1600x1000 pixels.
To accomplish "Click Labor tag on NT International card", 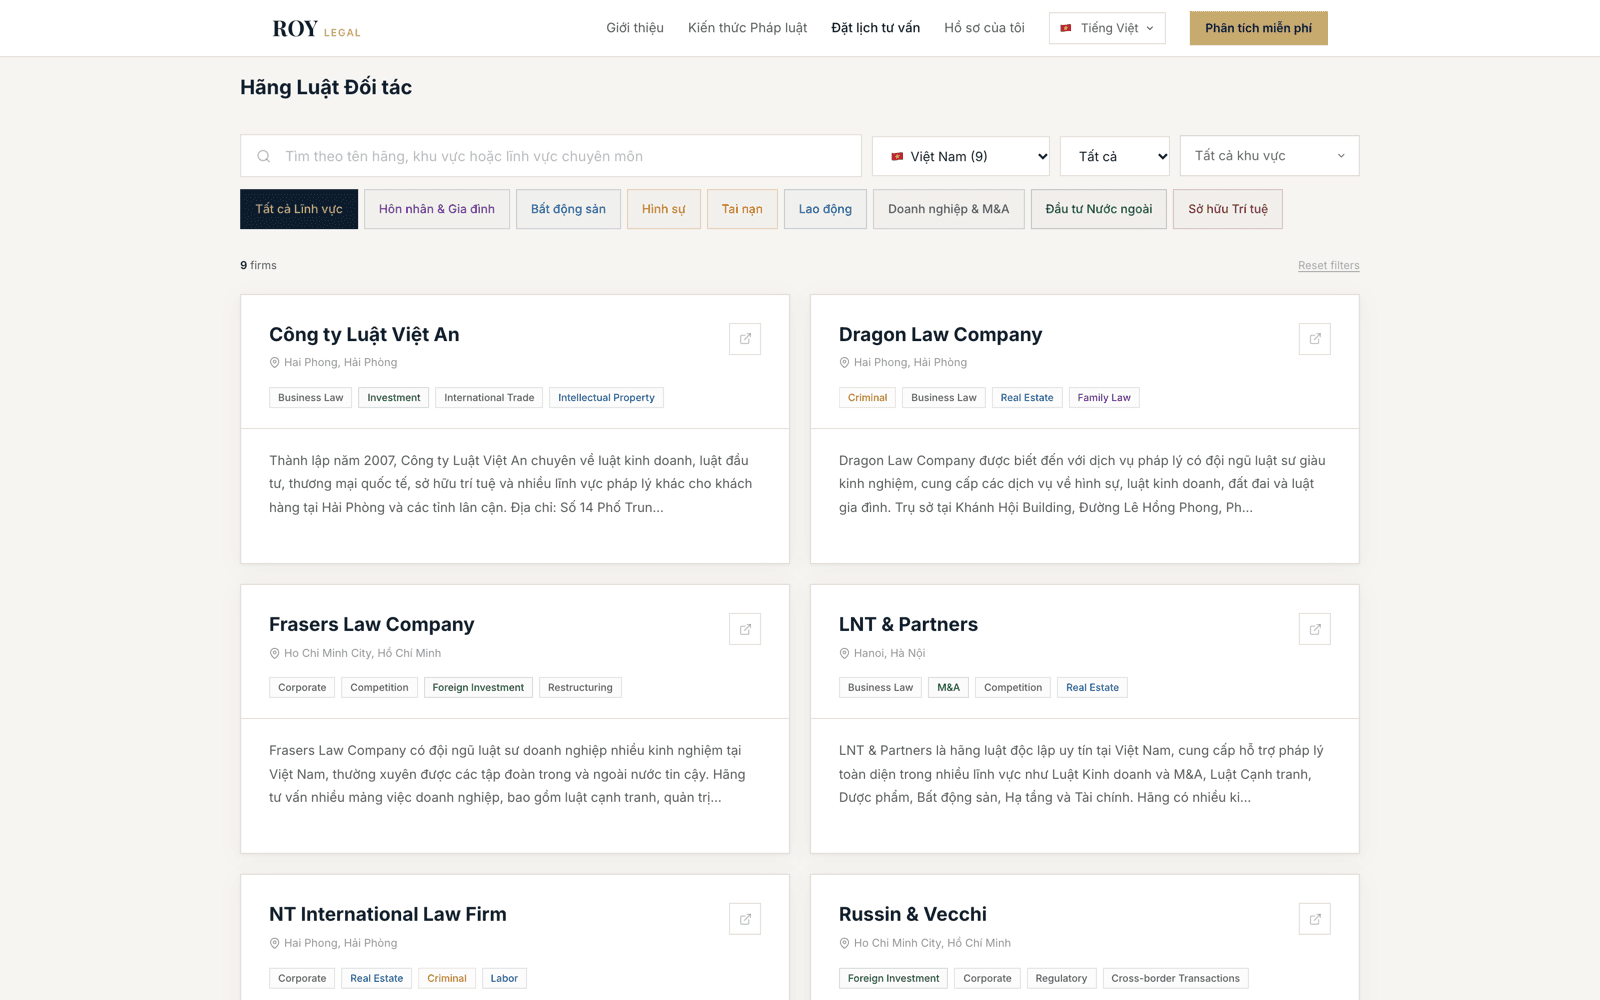I will coord(504,978).
